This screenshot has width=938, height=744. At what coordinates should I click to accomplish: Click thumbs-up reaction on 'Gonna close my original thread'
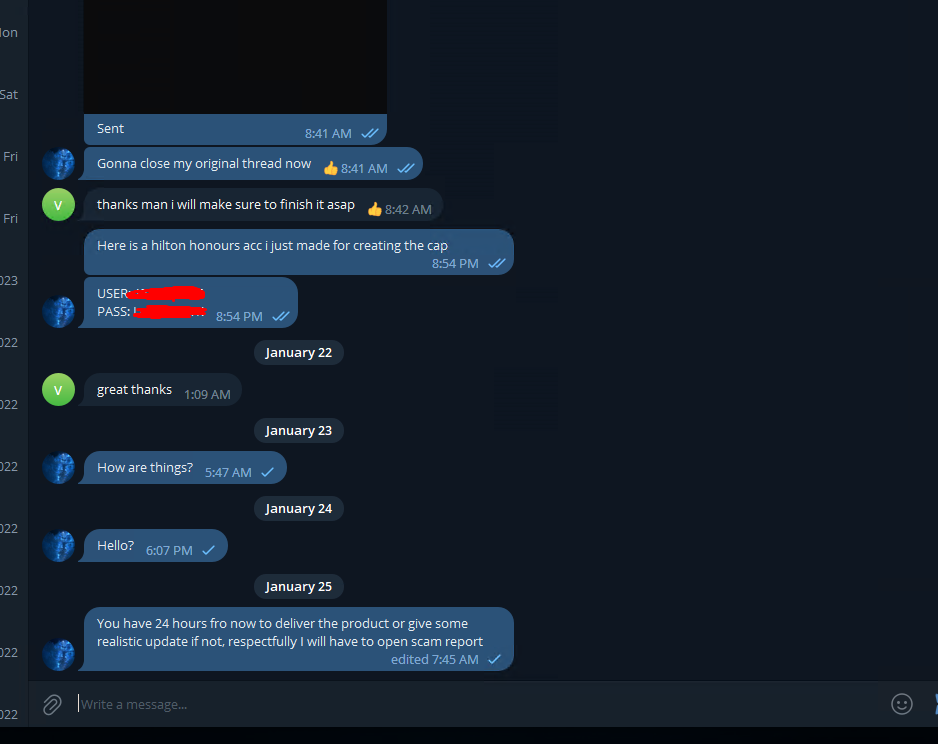331,168
